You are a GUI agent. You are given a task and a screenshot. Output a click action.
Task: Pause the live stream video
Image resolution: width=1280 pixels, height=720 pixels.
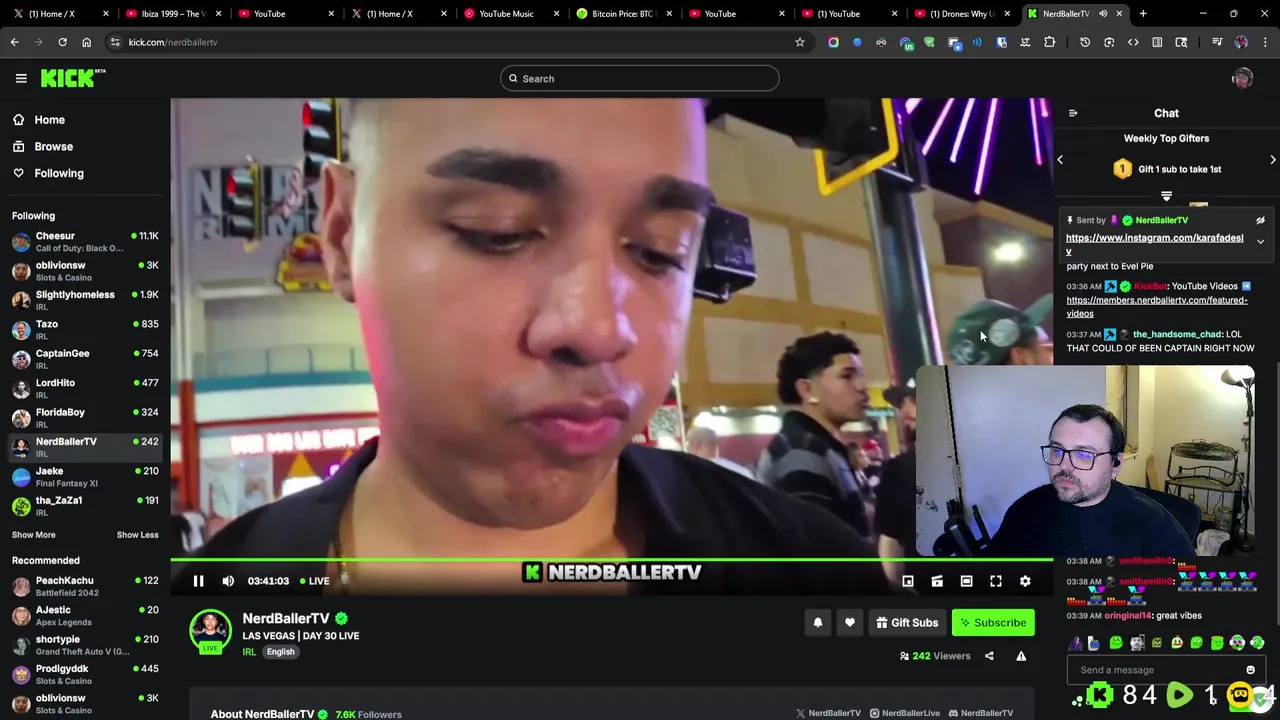tap(198, 581)
